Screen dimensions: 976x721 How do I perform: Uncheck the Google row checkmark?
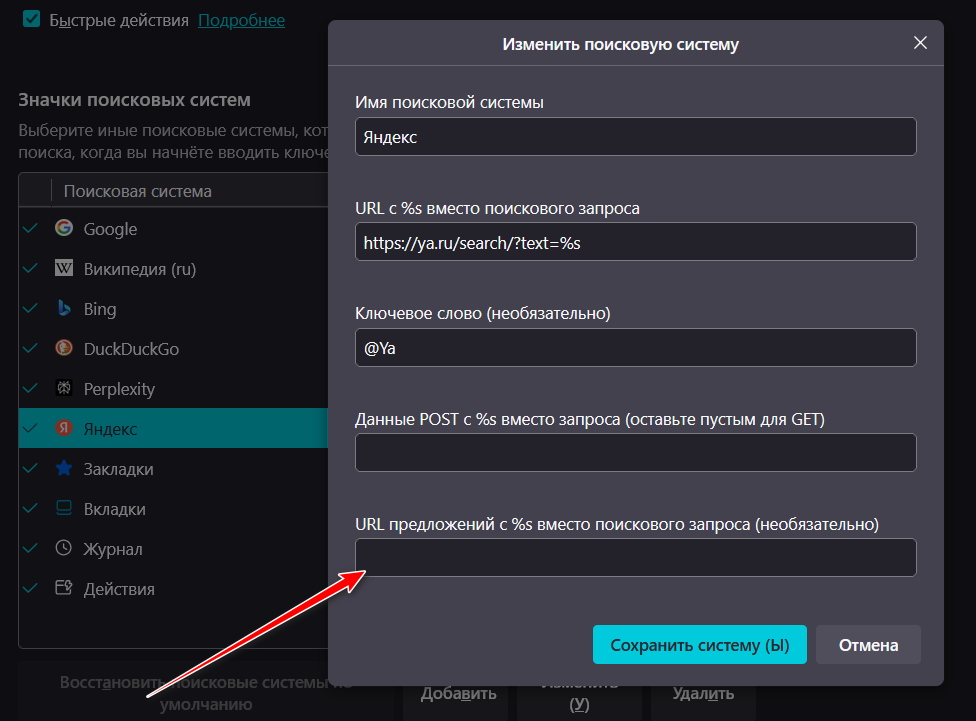pos(30,228)
